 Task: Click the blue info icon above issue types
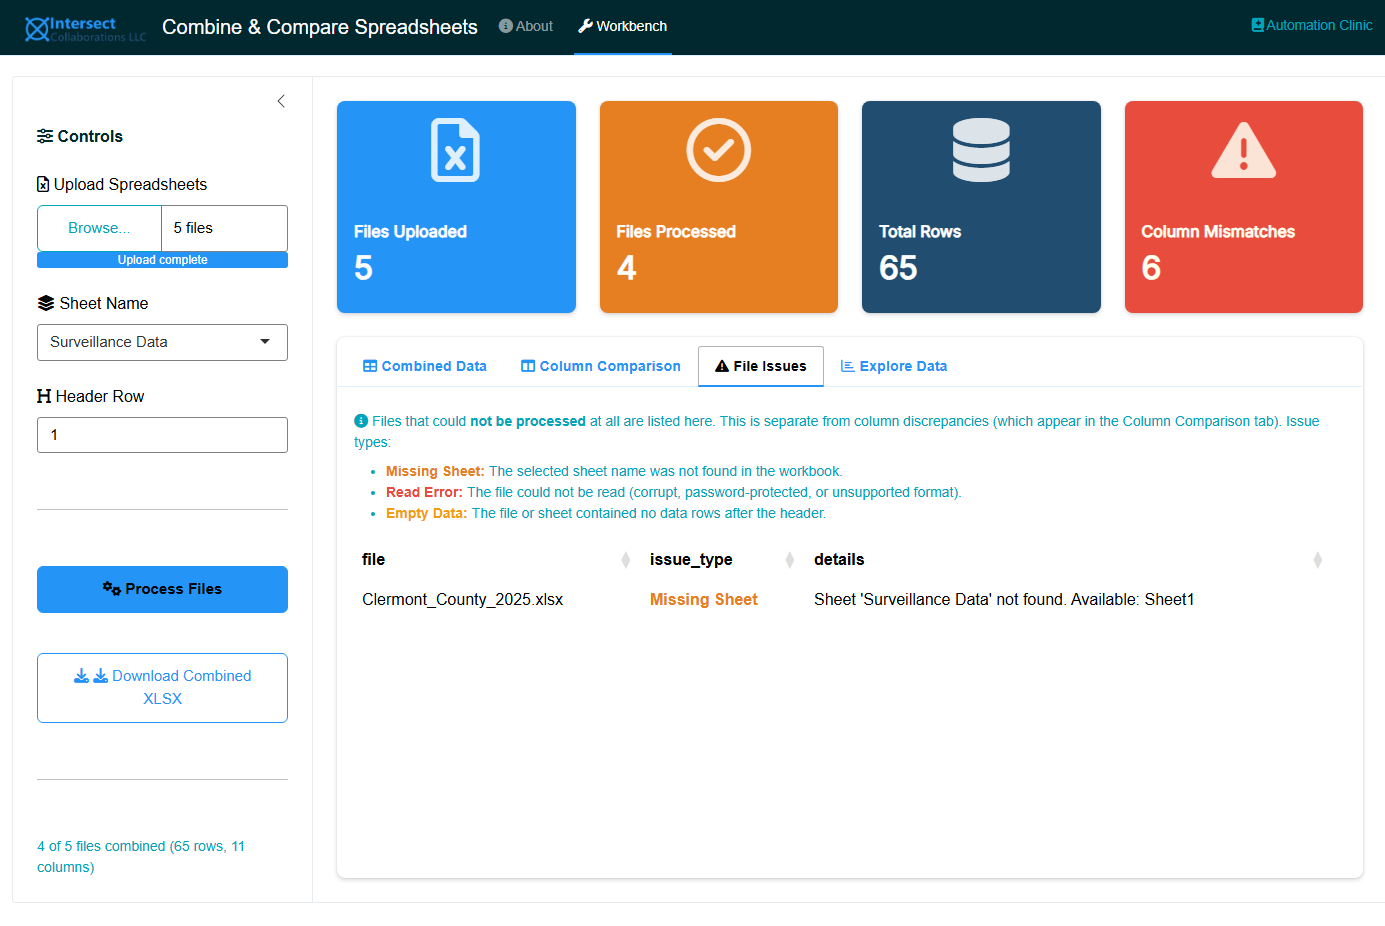(361, 421)
